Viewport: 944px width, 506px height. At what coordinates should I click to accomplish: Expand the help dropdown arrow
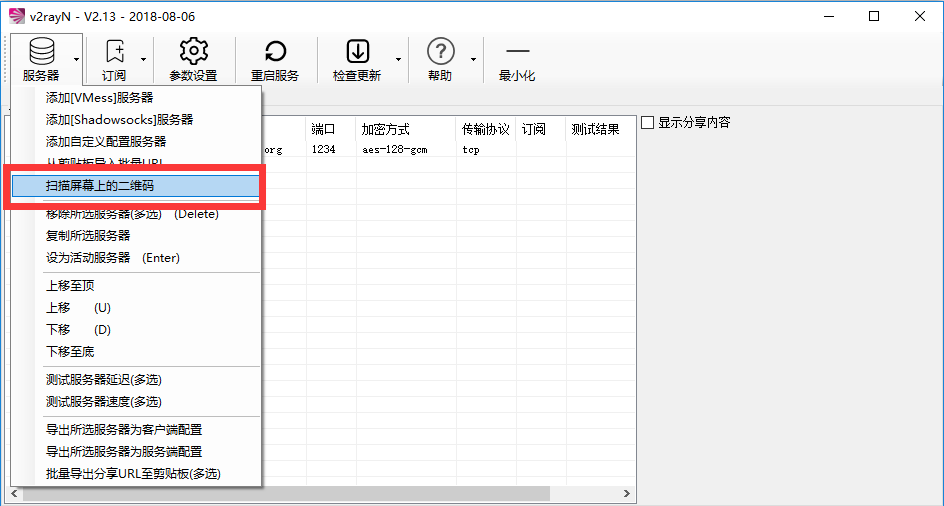[x=472, y=59]
